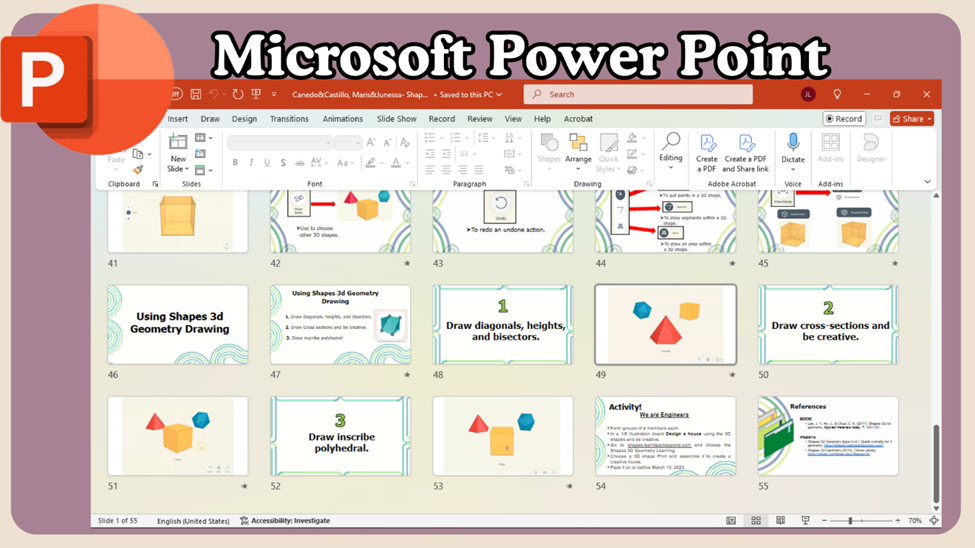Open the slide Layout dropdown
Screen dimensions: 975x548
[x=203, y=137]
